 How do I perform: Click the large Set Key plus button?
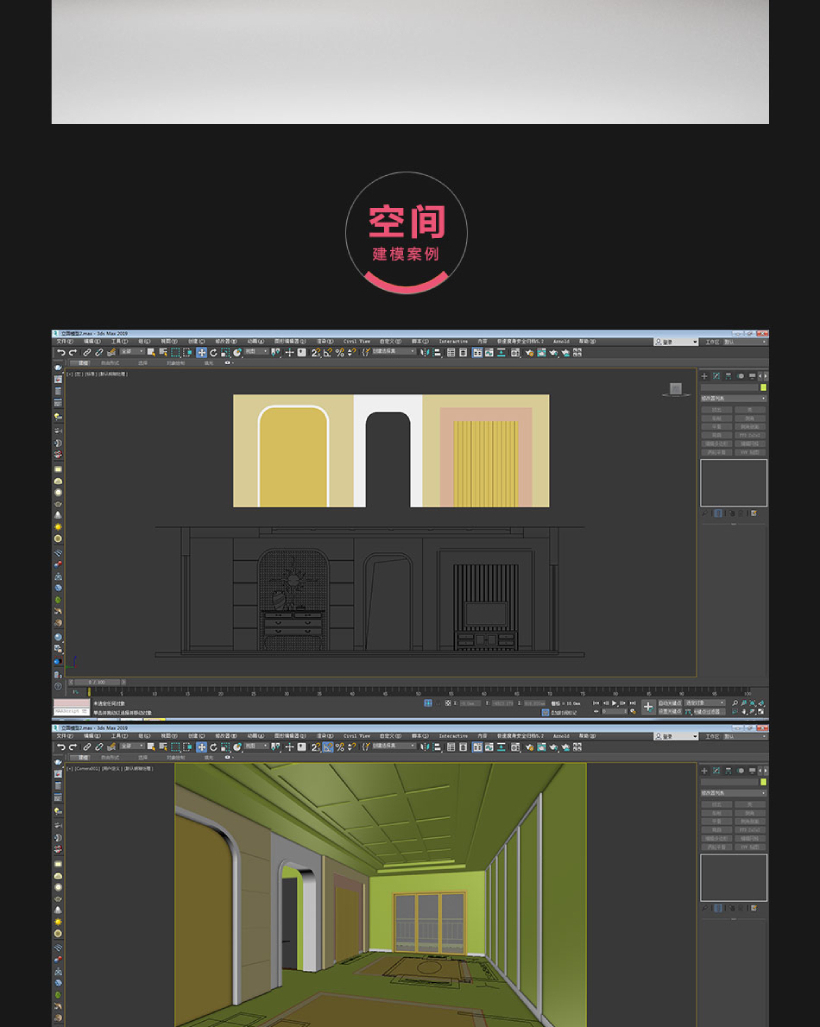coord(648,707)
